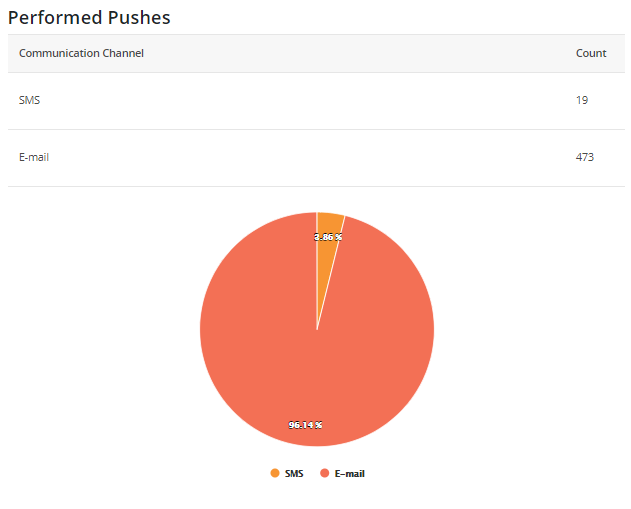Click the E-mail count value 473
Viewport: 631px width, 509px height.
(x=585, y=157)
